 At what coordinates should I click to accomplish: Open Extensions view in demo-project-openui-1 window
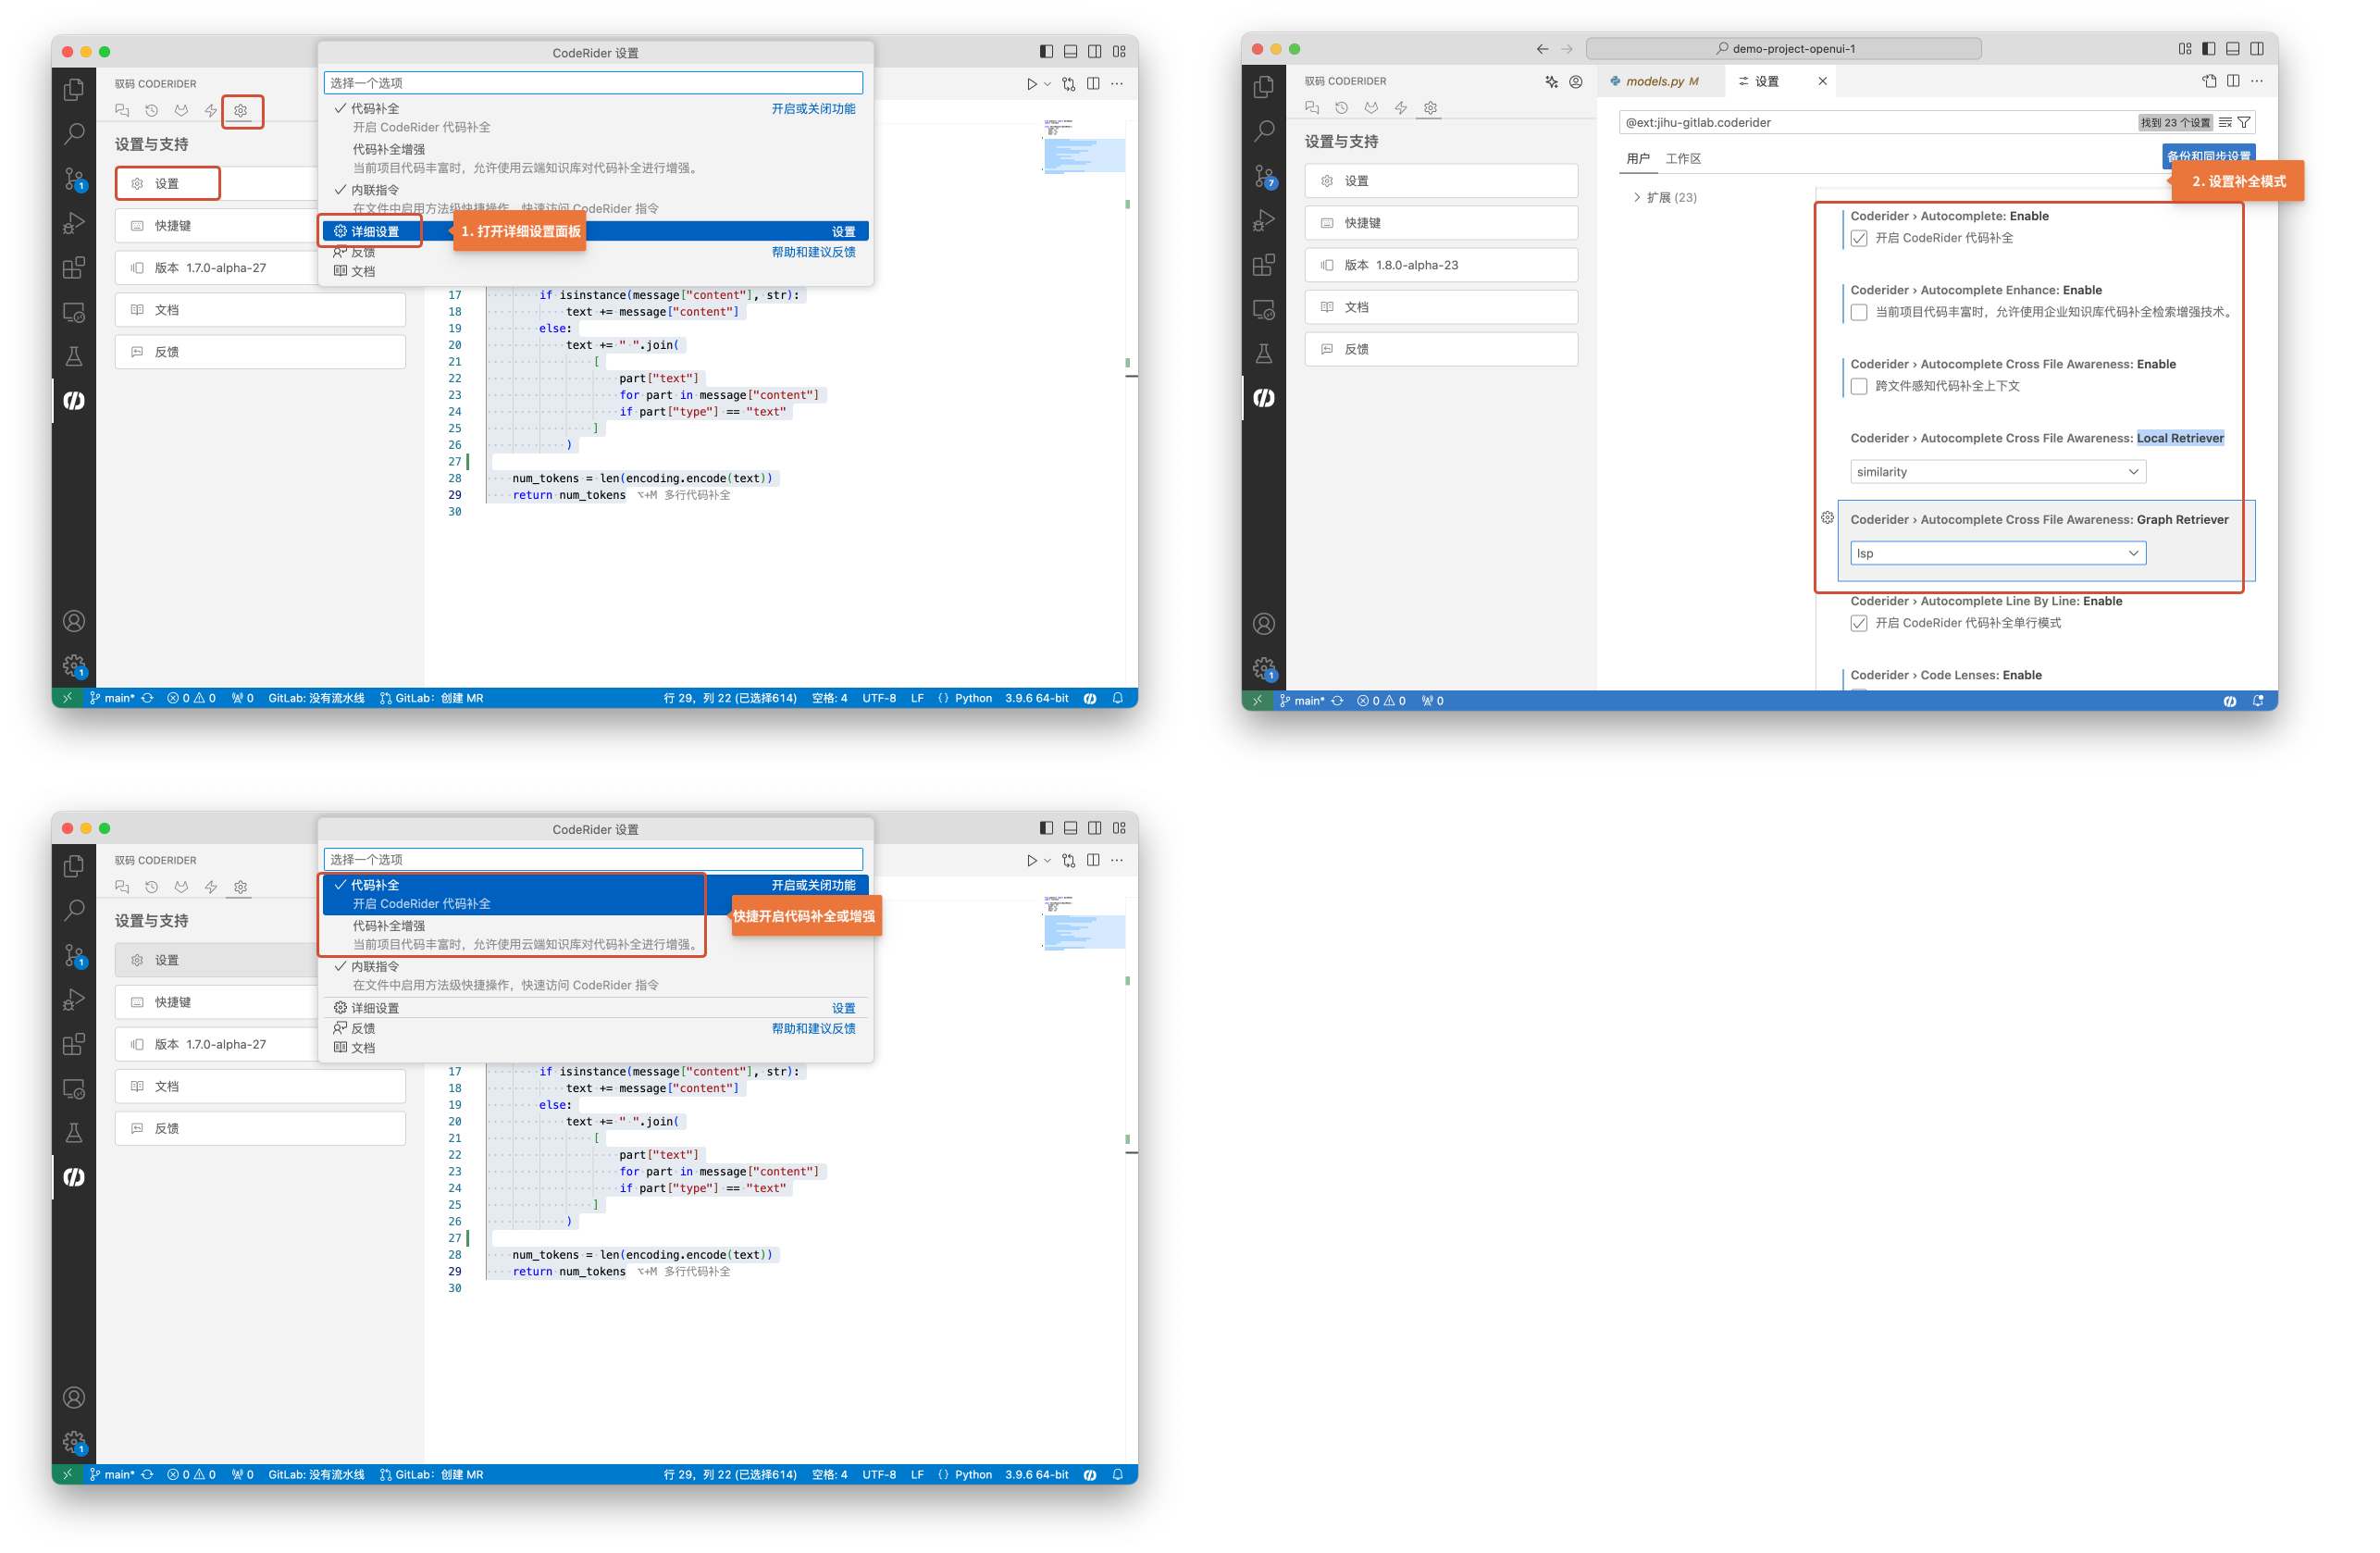tap(1263, 265)
